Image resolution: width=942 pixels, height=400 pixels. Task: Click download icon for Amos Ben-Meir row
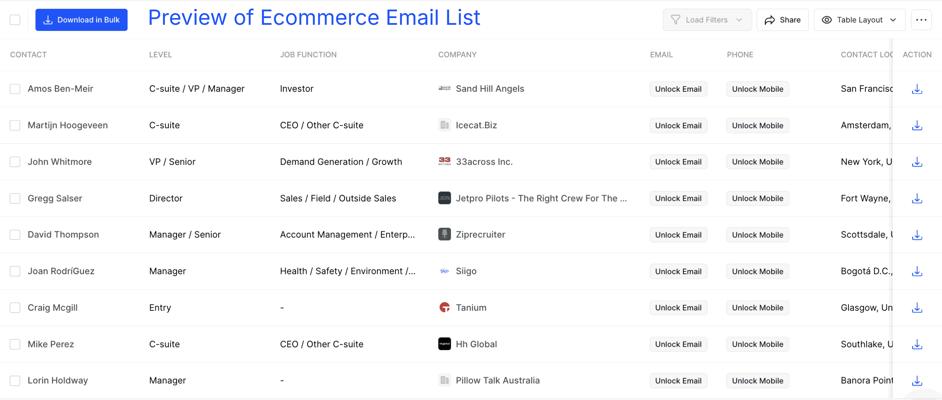[917, 89]
